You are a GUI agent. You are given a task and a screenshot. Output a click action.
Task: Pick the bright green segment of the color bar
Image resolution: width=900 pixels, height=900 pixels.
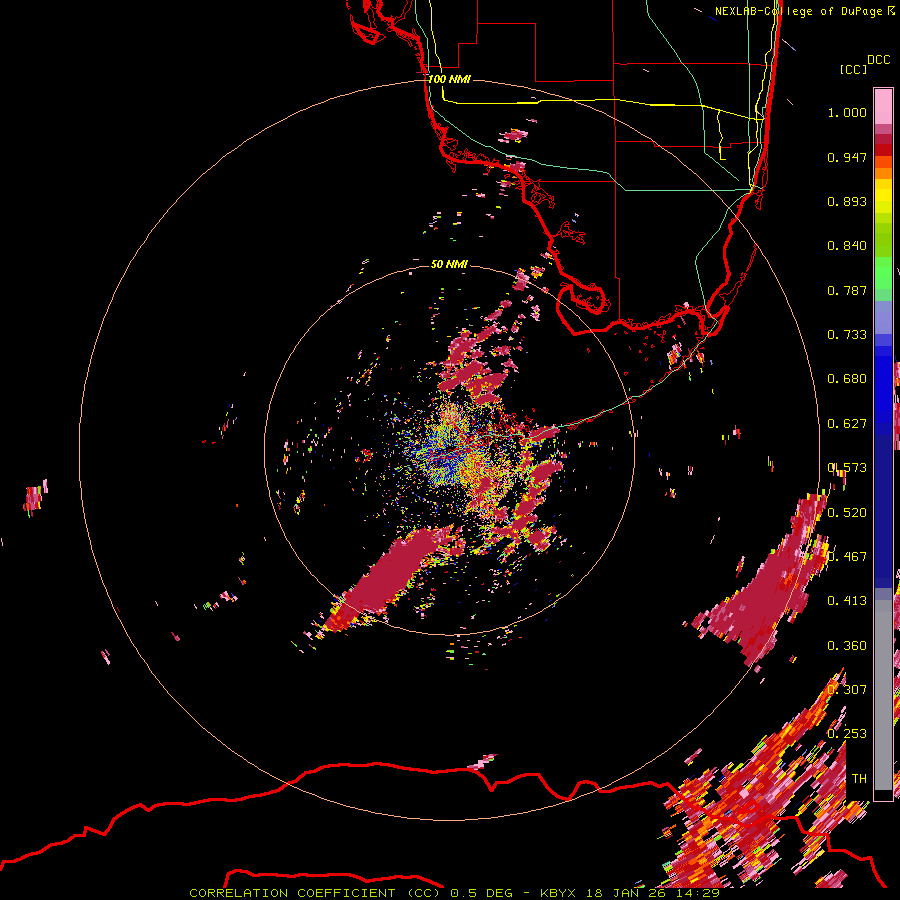pyautogui.click(x=883, y=273)
